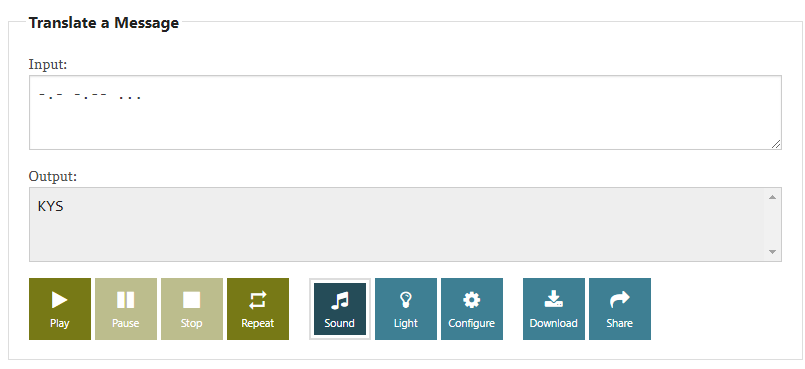Screen dimensions: 805x369
Task: Click inside the Input text area
Action: click(405, 112)
